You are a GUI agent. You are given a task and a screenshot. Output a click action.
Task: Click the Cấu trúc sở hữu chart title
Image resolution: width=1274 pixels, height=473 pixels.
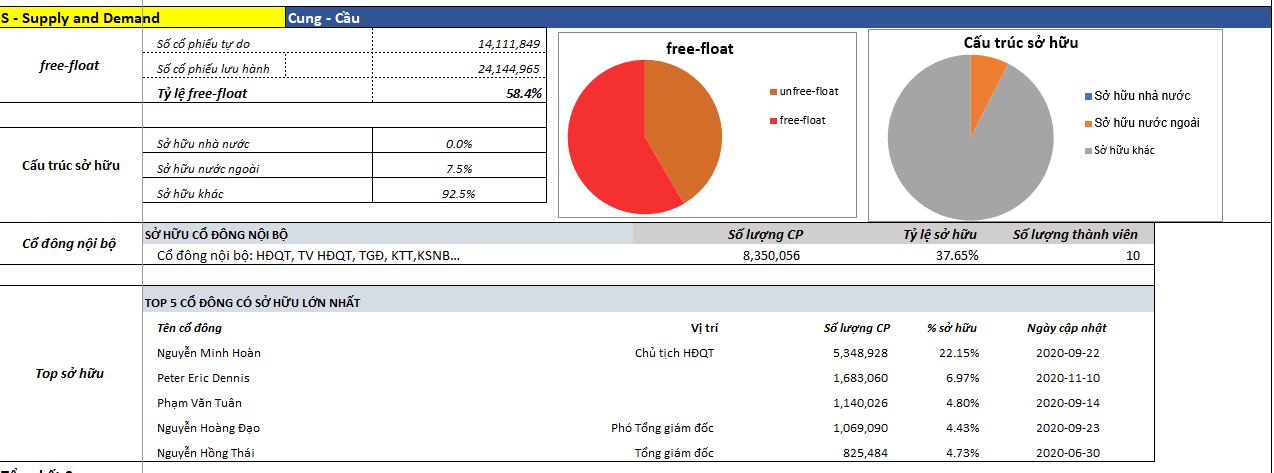(x=1020, y=43)
